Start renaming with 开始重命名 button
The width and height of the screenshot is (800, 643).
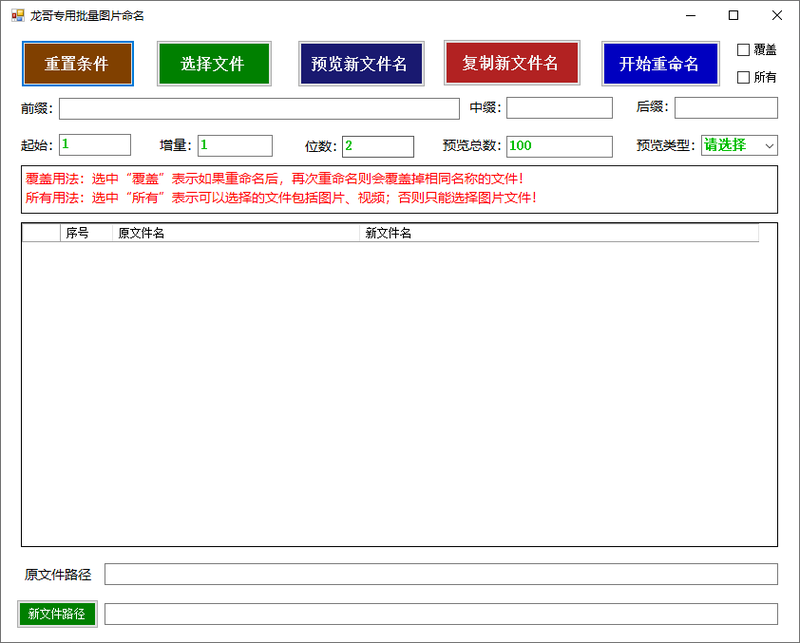659,64
